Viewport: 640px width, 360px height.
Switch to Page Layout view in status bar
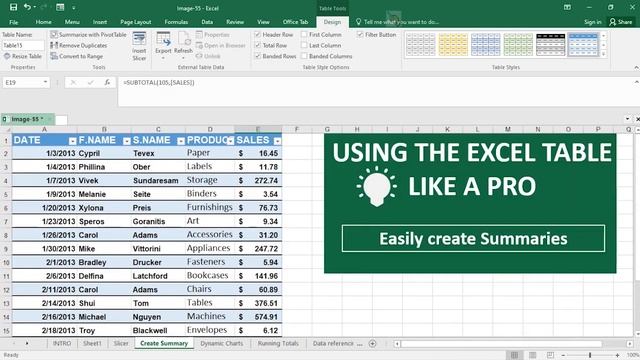pos(532,355)
